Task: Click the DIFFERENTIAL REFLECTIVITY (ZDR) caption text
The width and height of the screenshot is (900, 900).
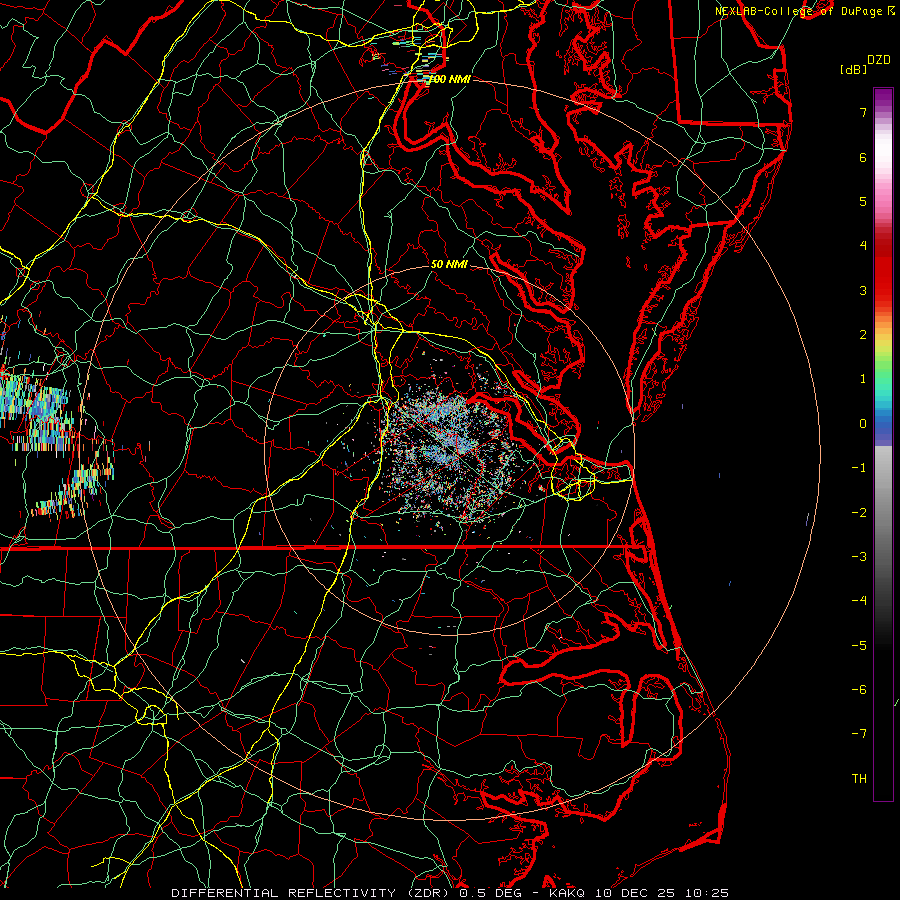Action: click(x=312, y=893)
